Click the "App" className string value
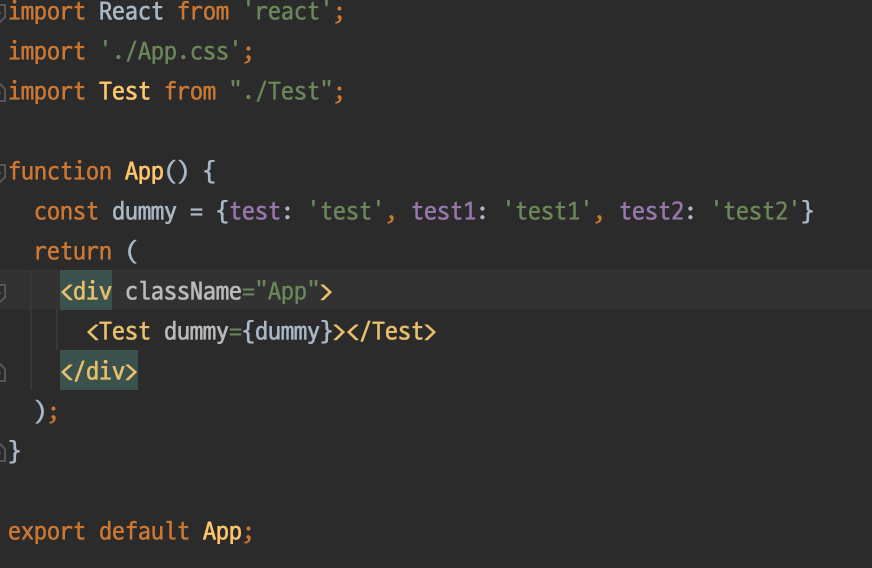872x568 pixels. [287, 292]
